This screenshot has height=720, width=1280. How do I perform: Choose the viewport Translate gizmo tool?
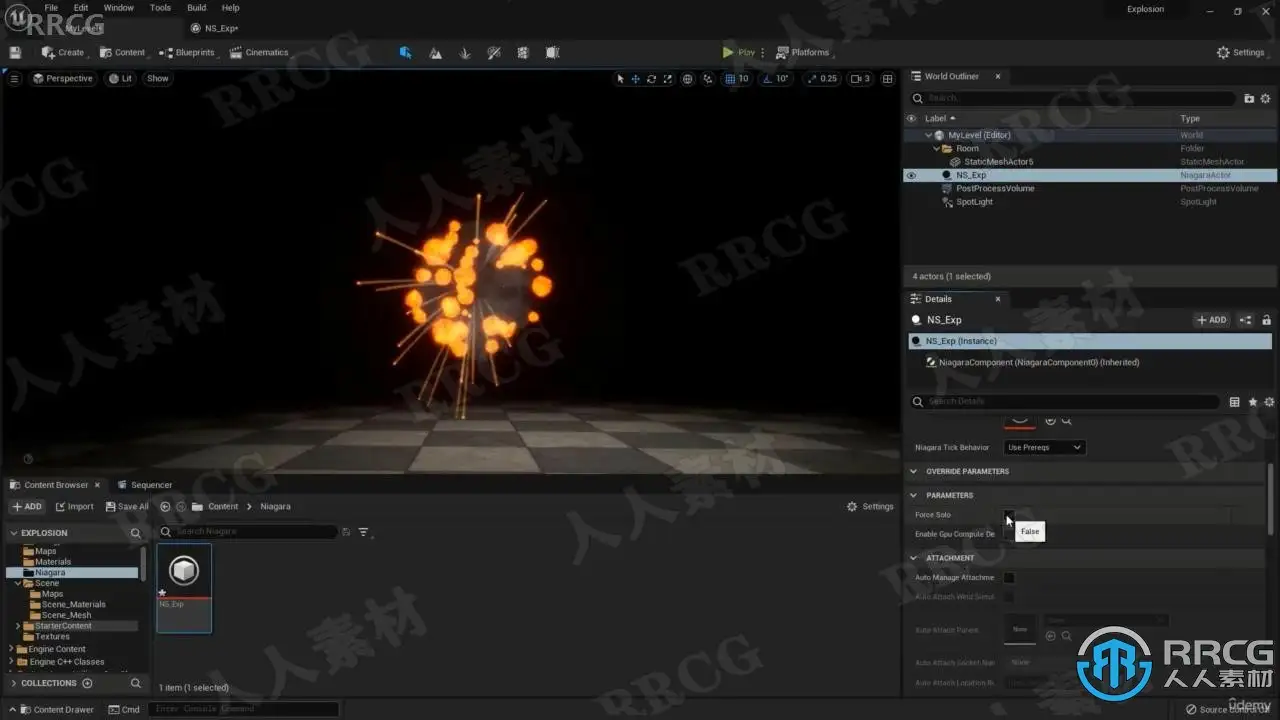click(x=635, y=79)
